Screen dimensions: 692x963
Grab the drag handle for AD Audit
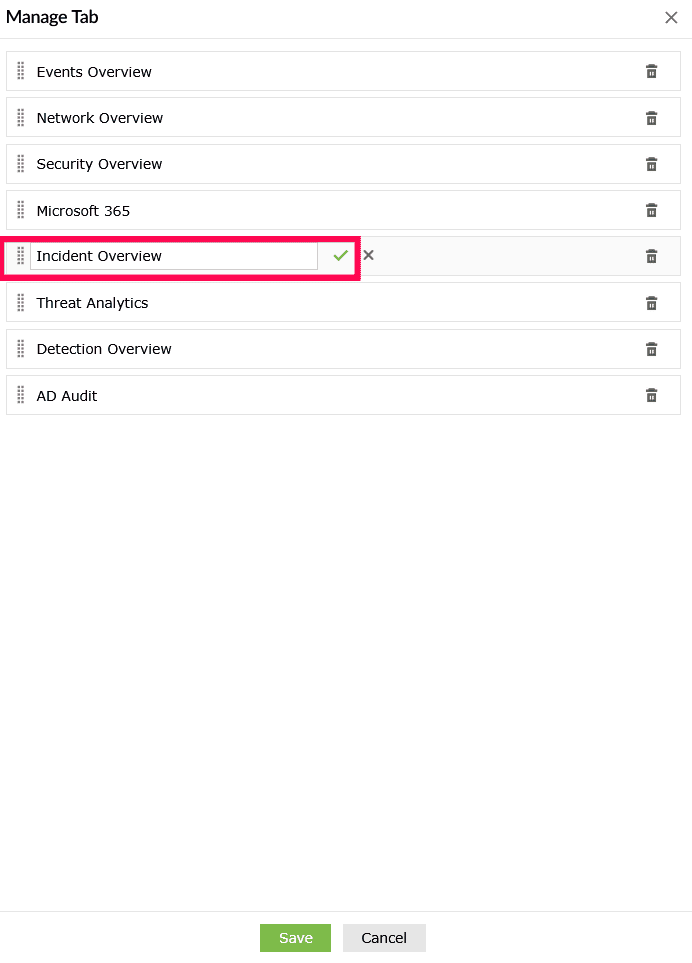pyautogui.click(x=20, y=395)
